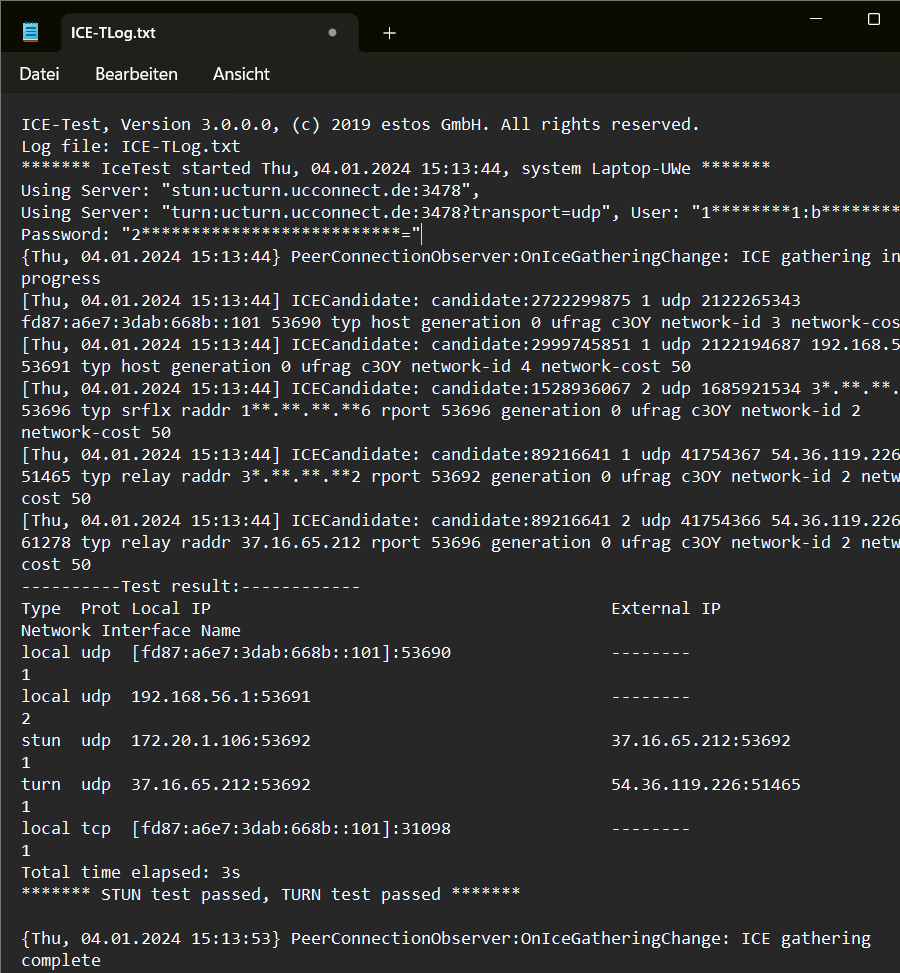Image resolution: width=900 pixels, height=973 pixels.
Task: Select the ICE-TLog.txt tab
Action: (180, 33)
